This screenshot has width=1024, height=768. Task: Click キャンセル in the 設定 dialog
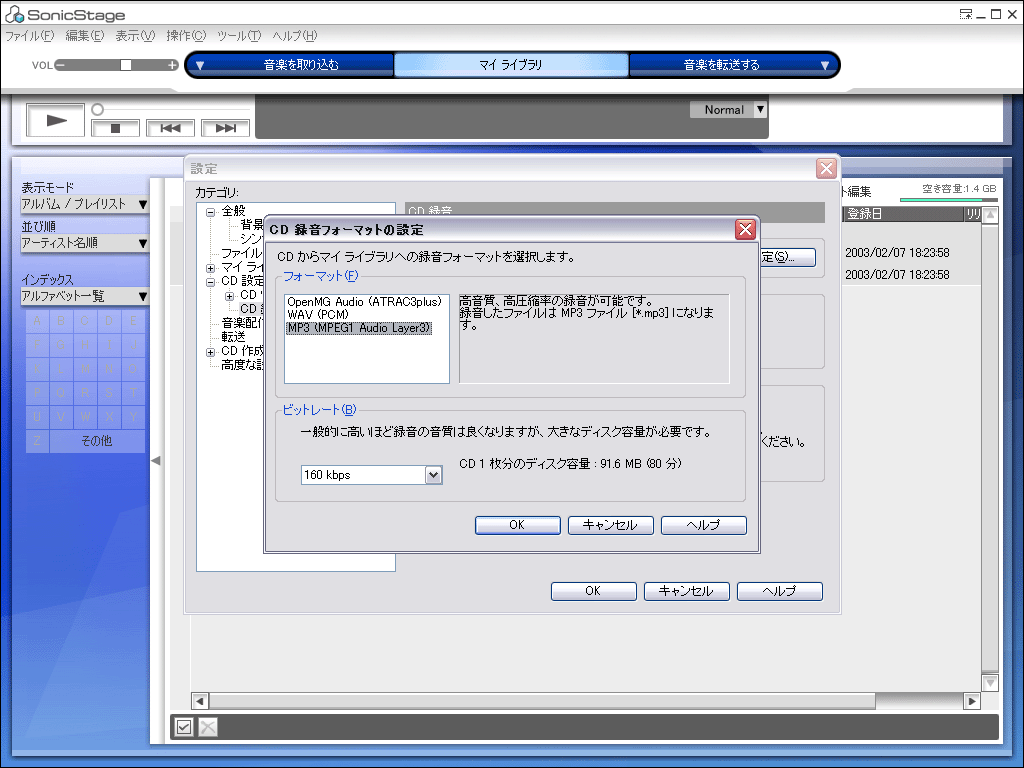tap(686, 591)
